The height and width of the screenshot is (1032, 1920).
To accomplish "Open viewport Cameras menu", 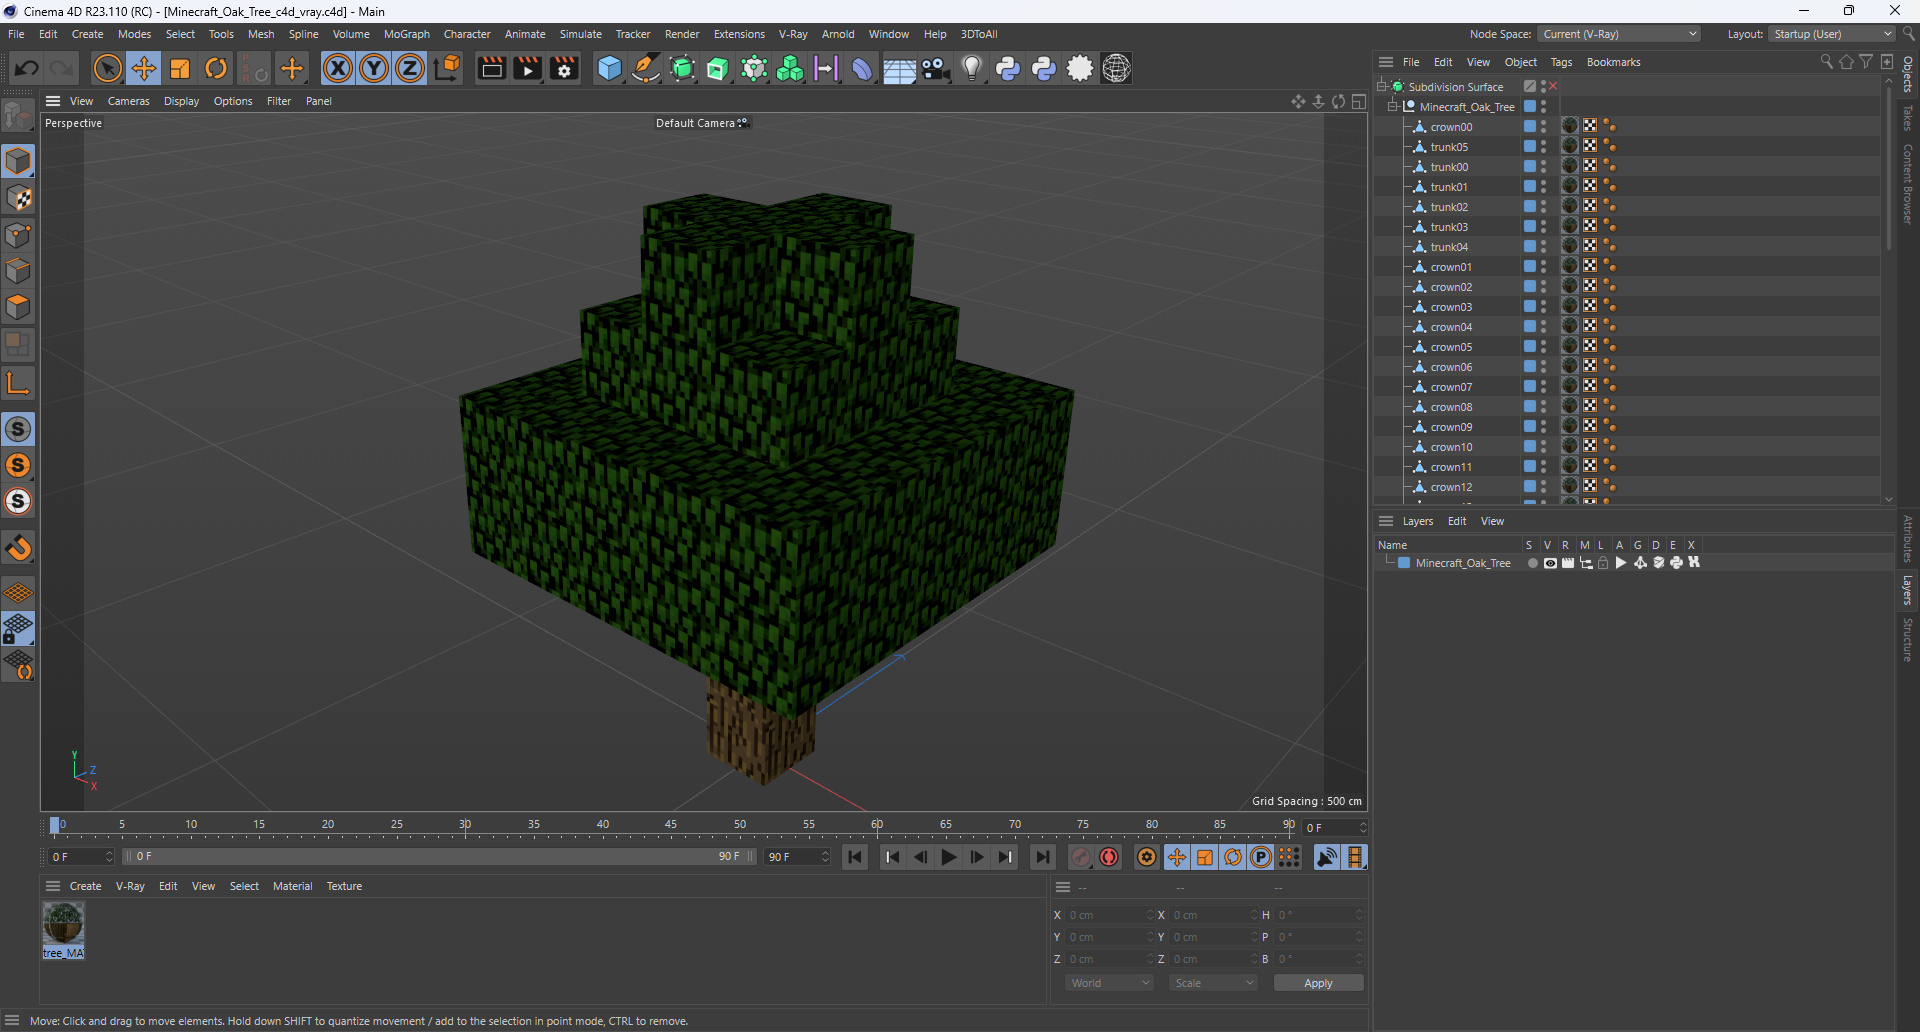I will coord(128,101).
